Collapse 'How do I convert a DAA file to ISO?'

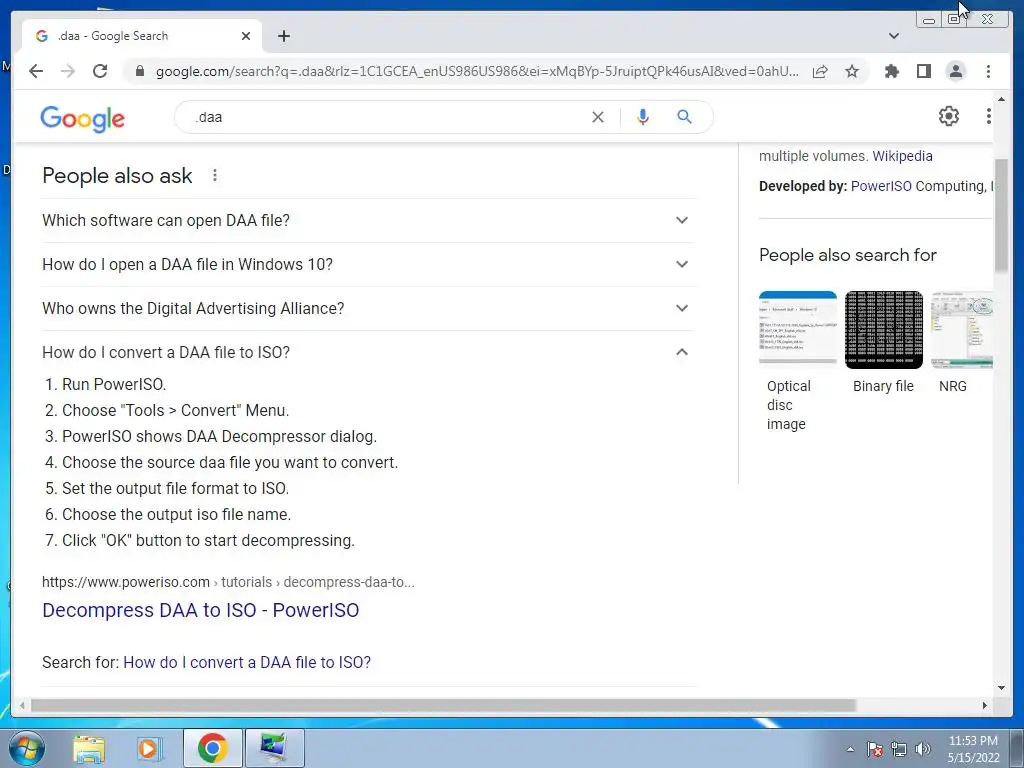(366, 352)
